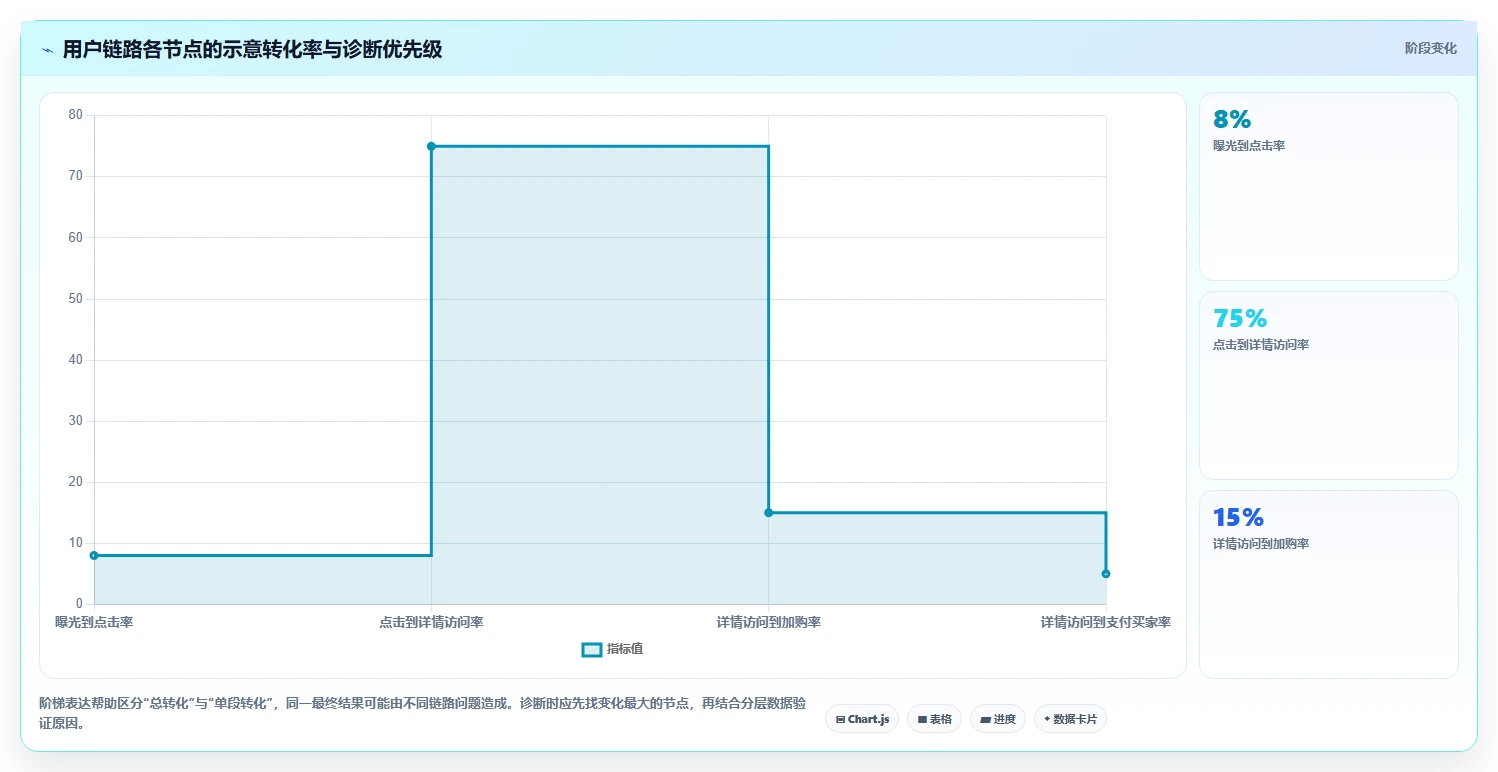Click the 阶段变化 label in header
Viewport: 1498px width, 772px height.
[x=1431, y=48]
